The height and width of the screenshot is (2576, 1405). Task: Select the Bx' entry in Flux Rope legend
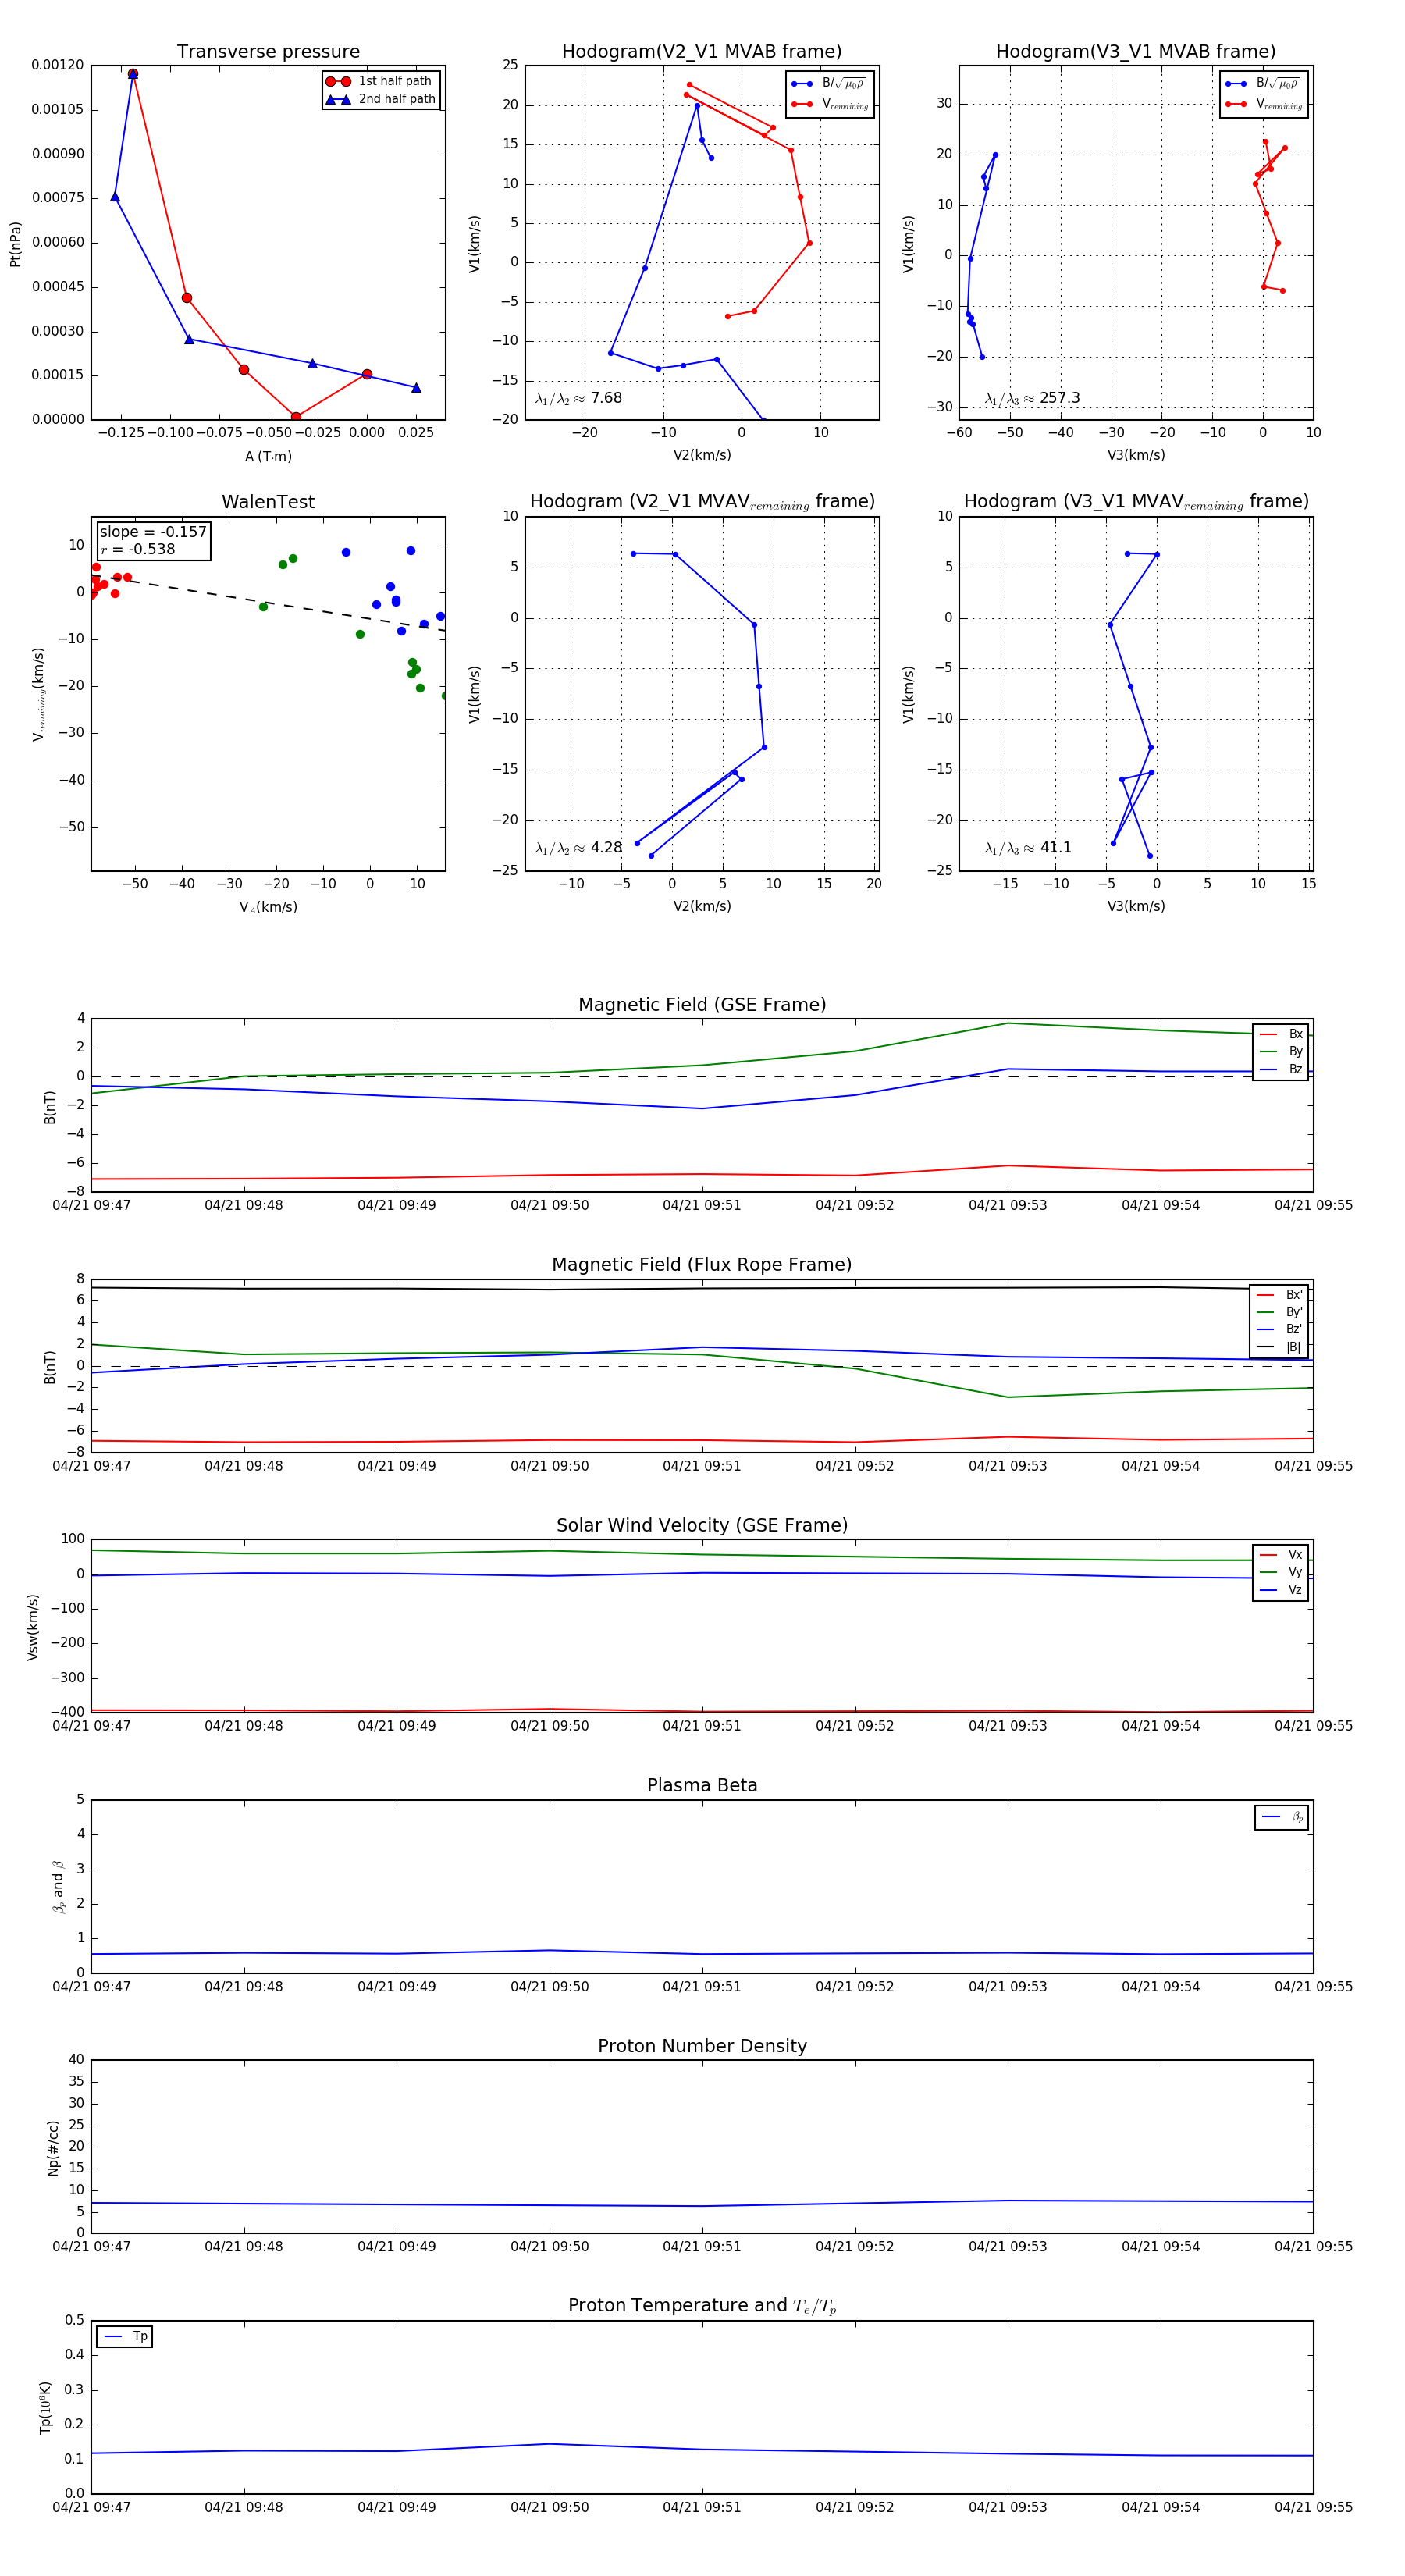click(x=1279, y=1294)
